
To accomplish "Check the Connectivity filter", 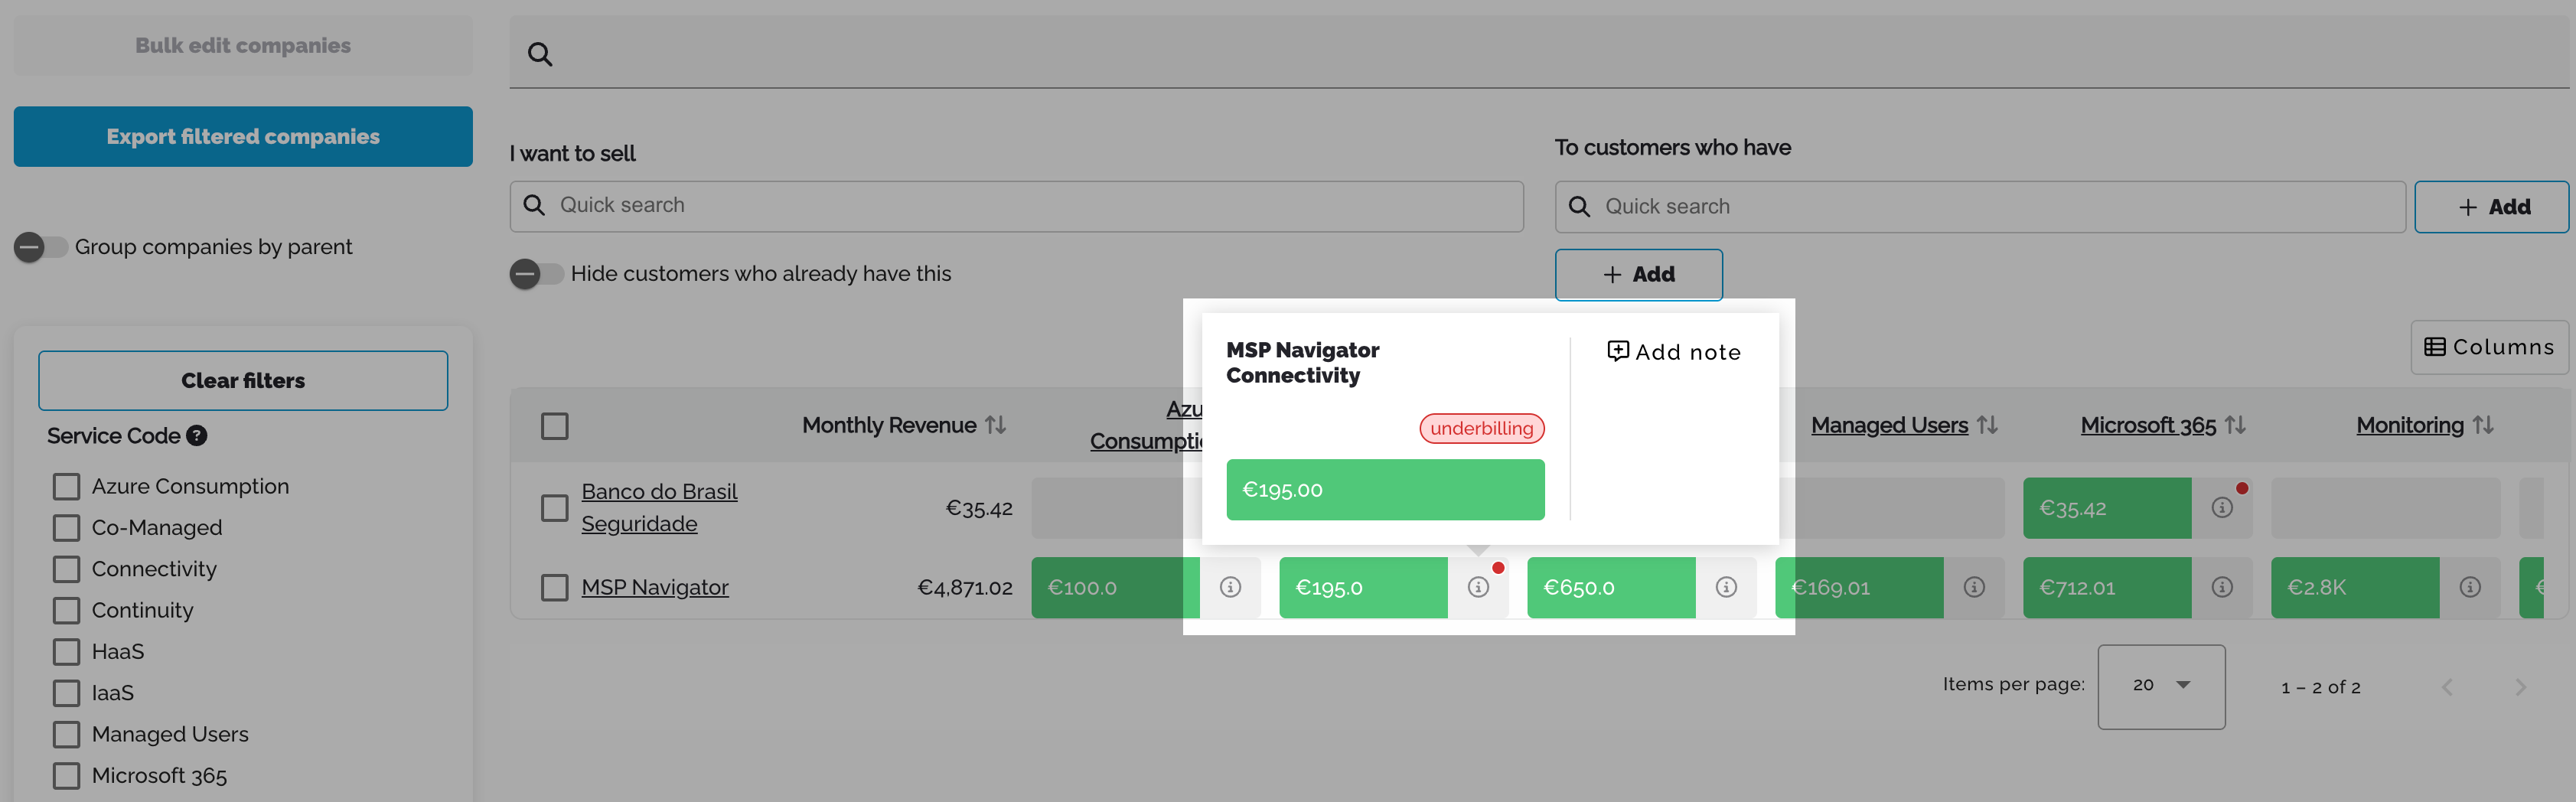I will tap(66, 569).
